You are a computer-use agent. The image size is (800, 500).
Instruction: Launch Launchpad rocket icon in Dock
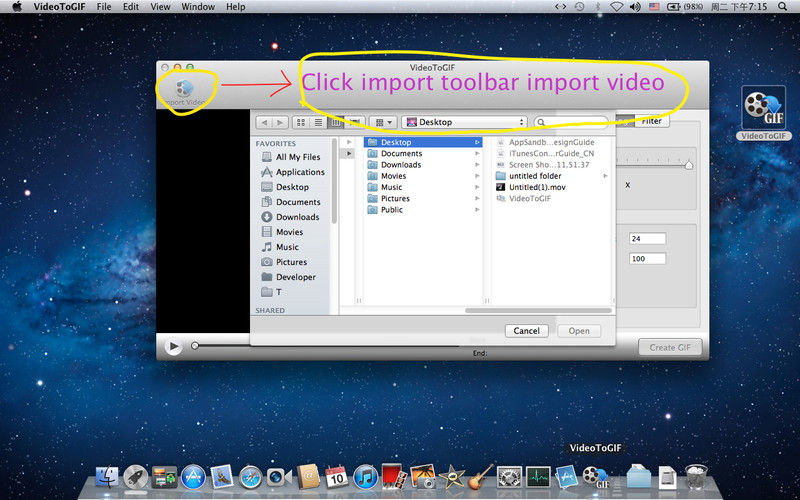click(x=136, y=478)
